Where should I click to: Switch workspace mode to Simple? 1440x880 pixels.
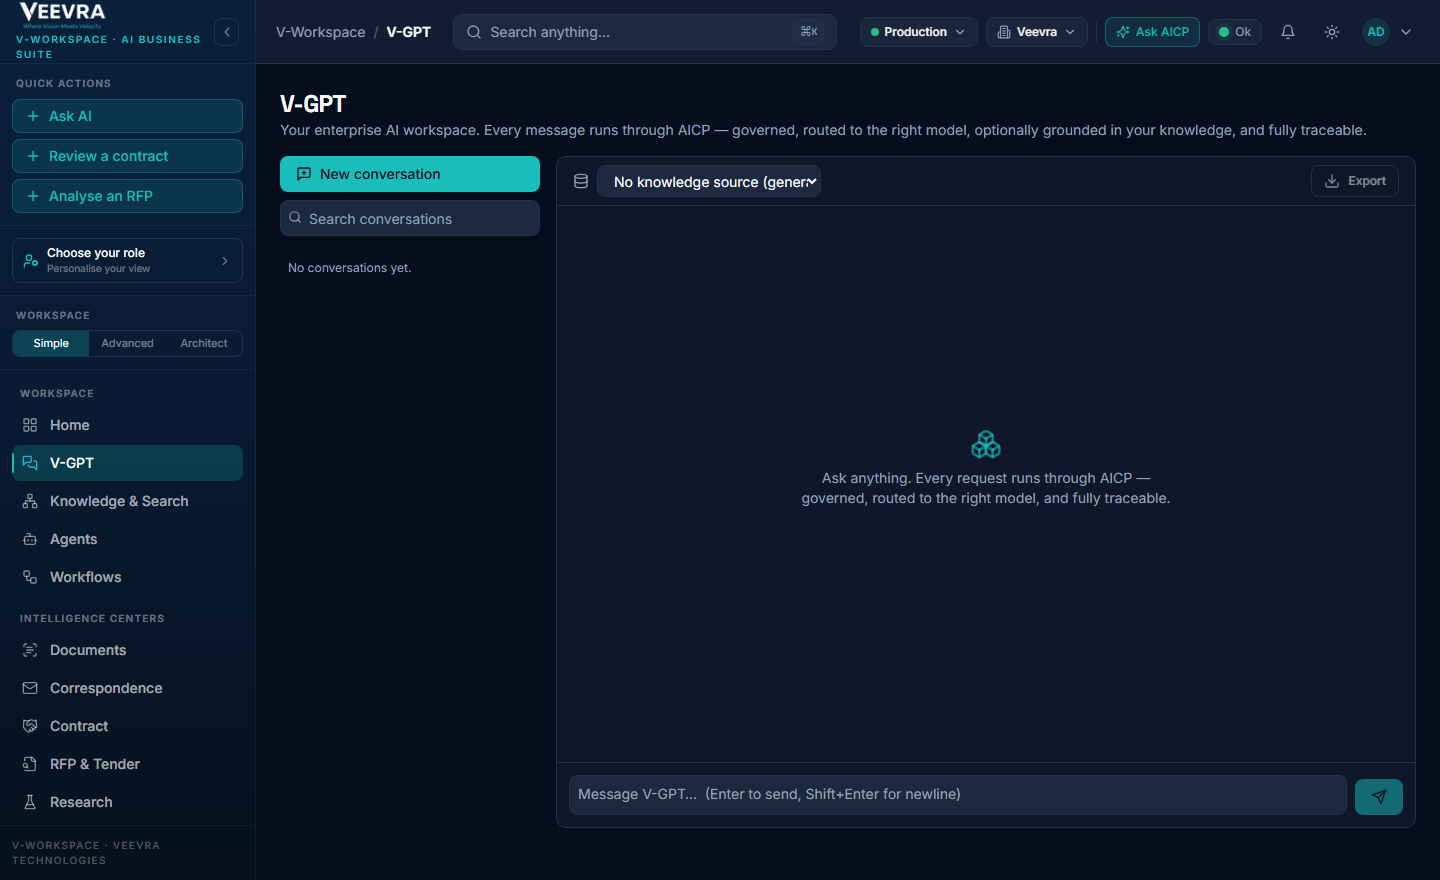pyautogui.click(x=51, y=343)
